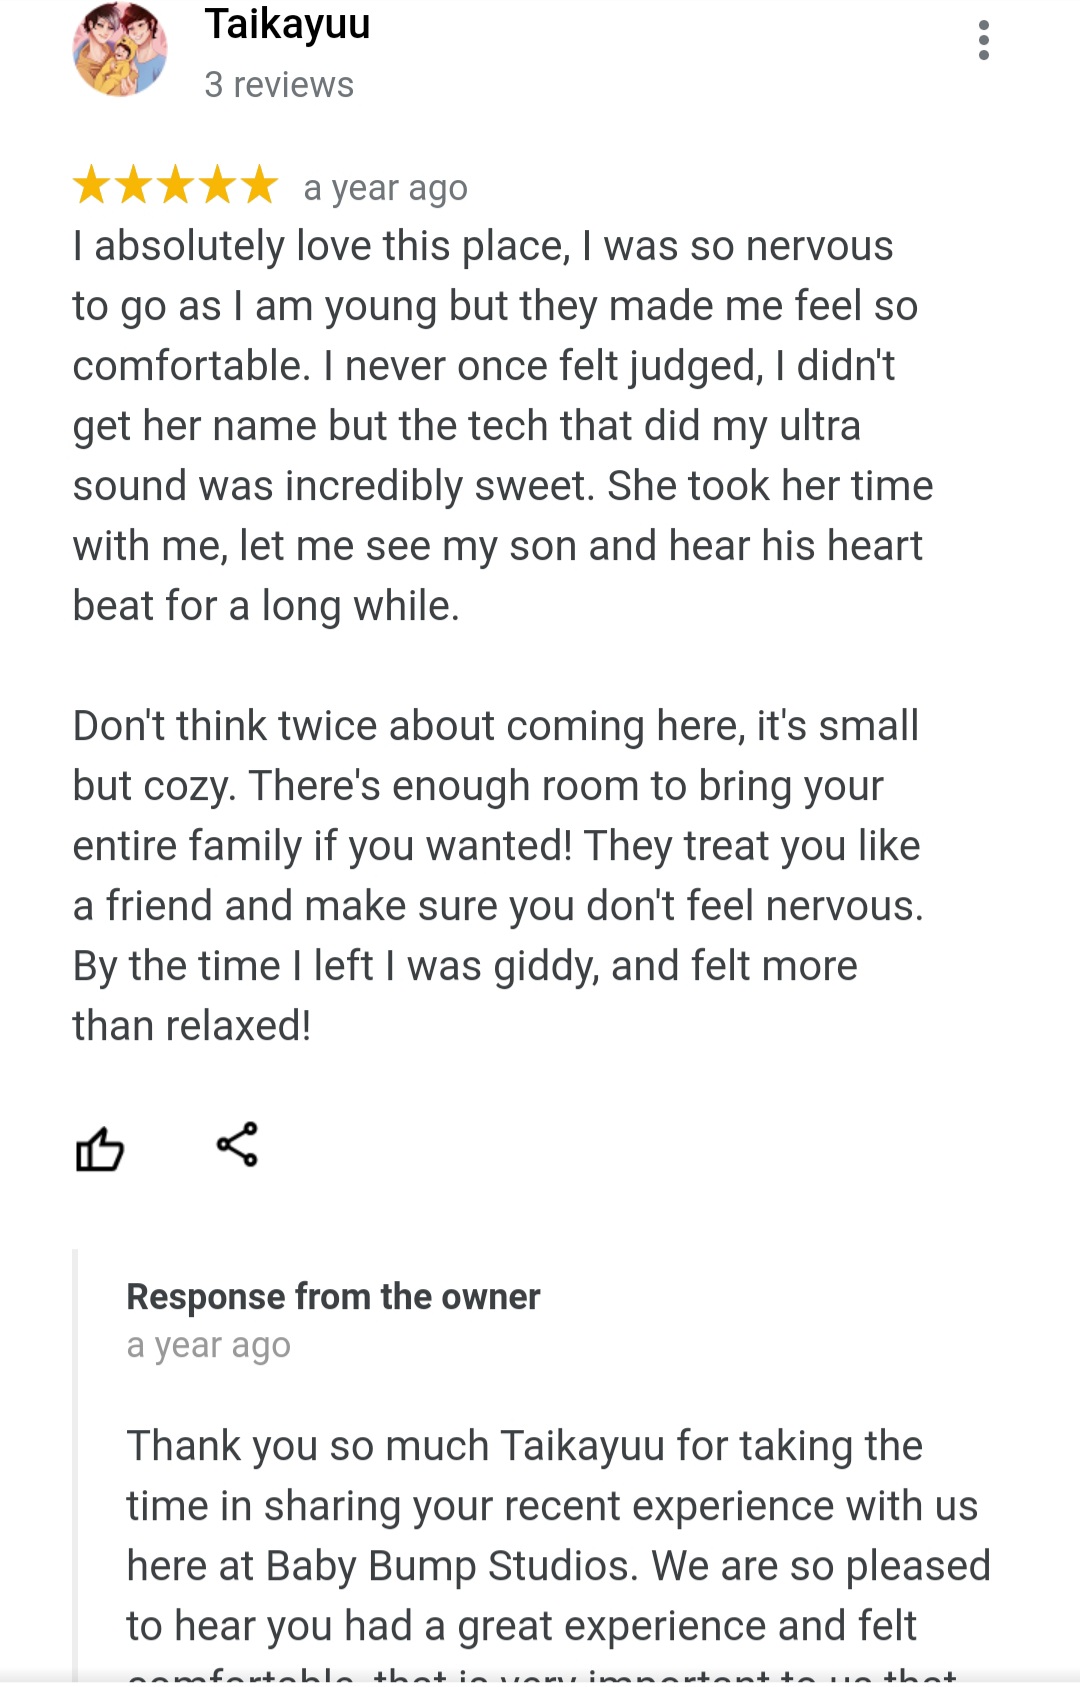Open the reviewer name Taikayuu
The height and width of the screenshot is (1687, 1080).
288,24
